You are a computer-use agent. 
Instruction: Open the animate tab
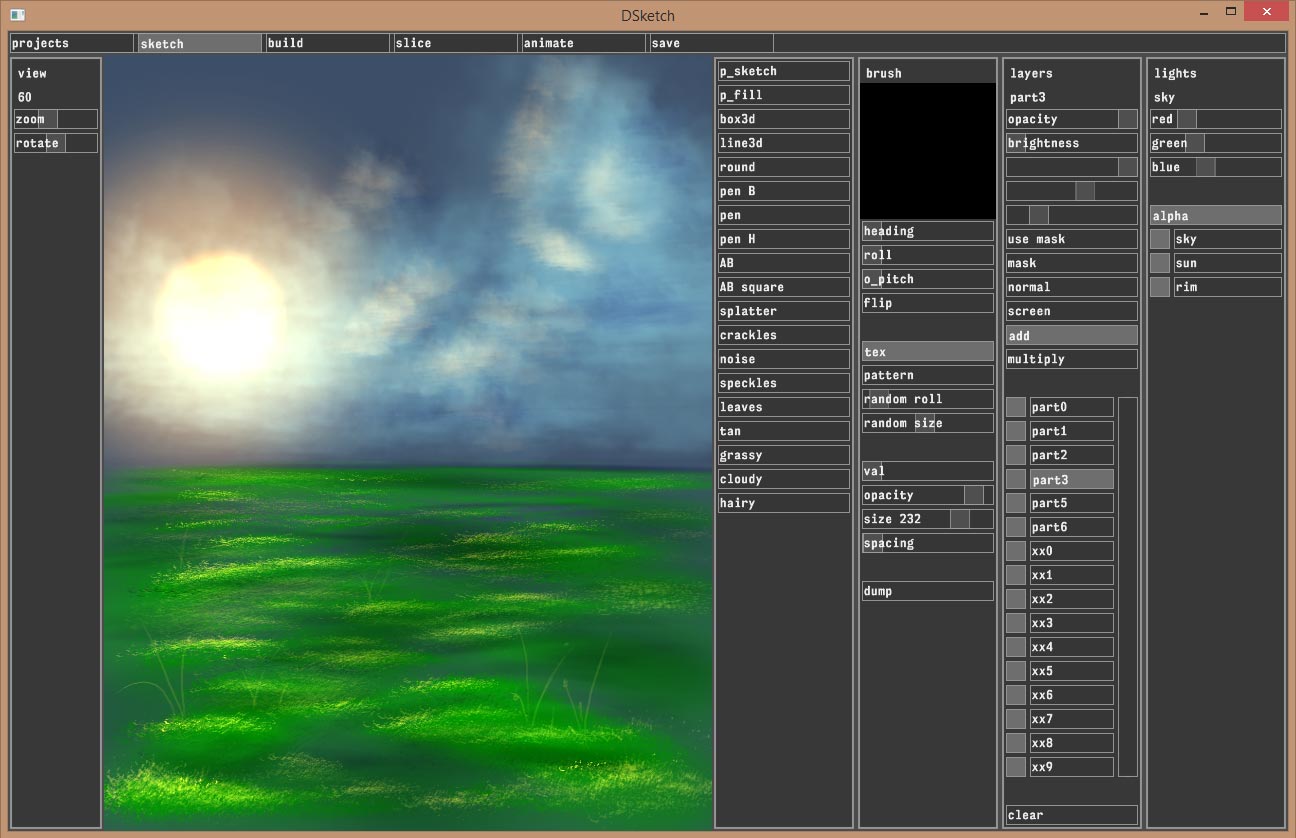(x=582, y=43)
